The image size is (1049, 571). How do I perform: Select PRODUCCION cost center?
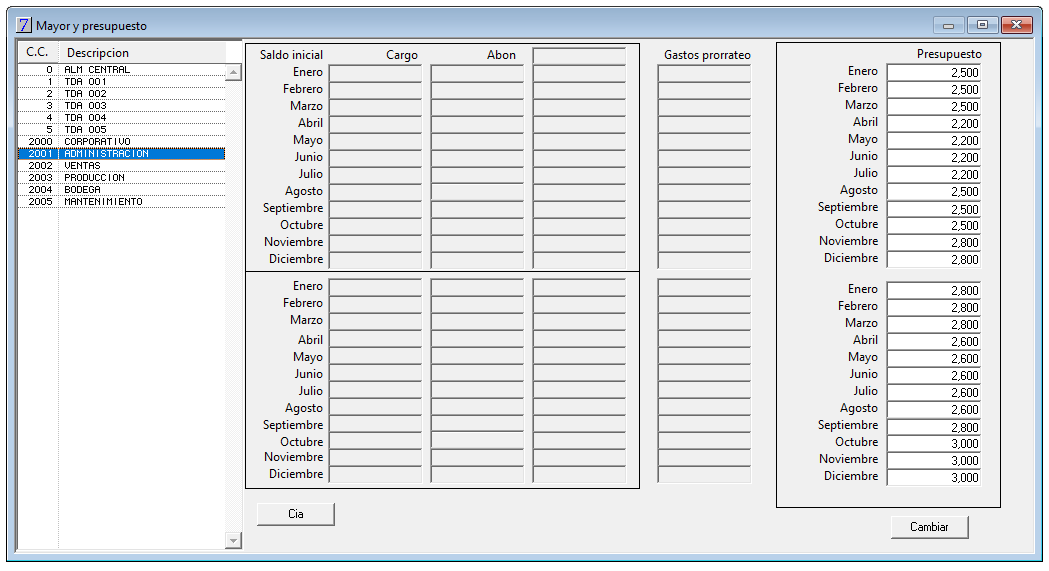(121, 178)
